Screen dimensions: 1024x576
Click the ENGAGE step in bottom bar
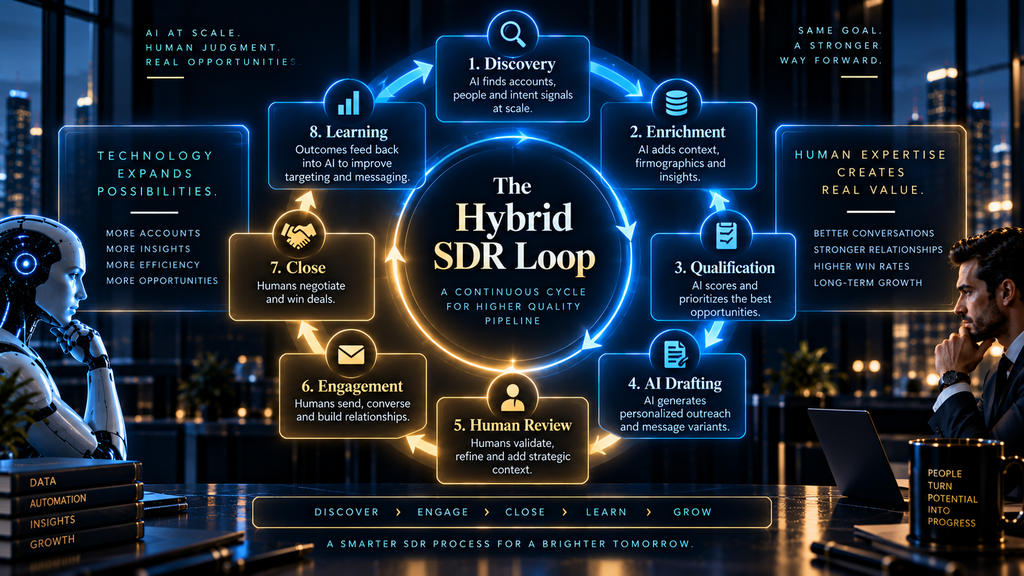coord(443,512)
